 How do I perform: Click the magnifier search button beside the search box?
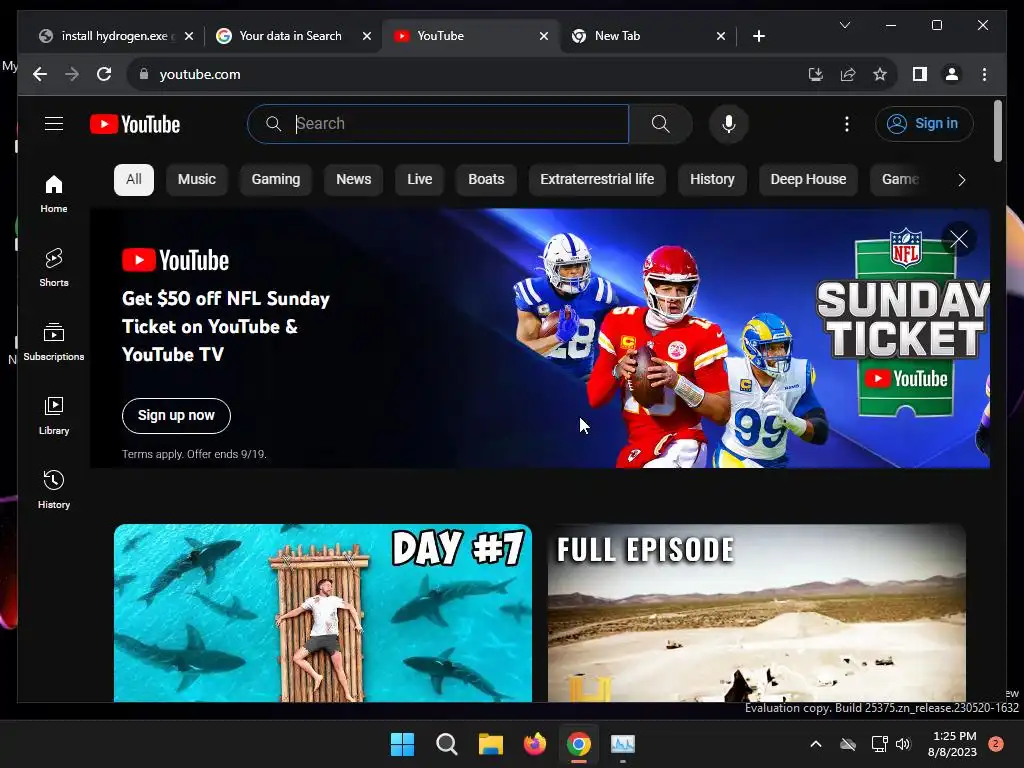point(660,123)
